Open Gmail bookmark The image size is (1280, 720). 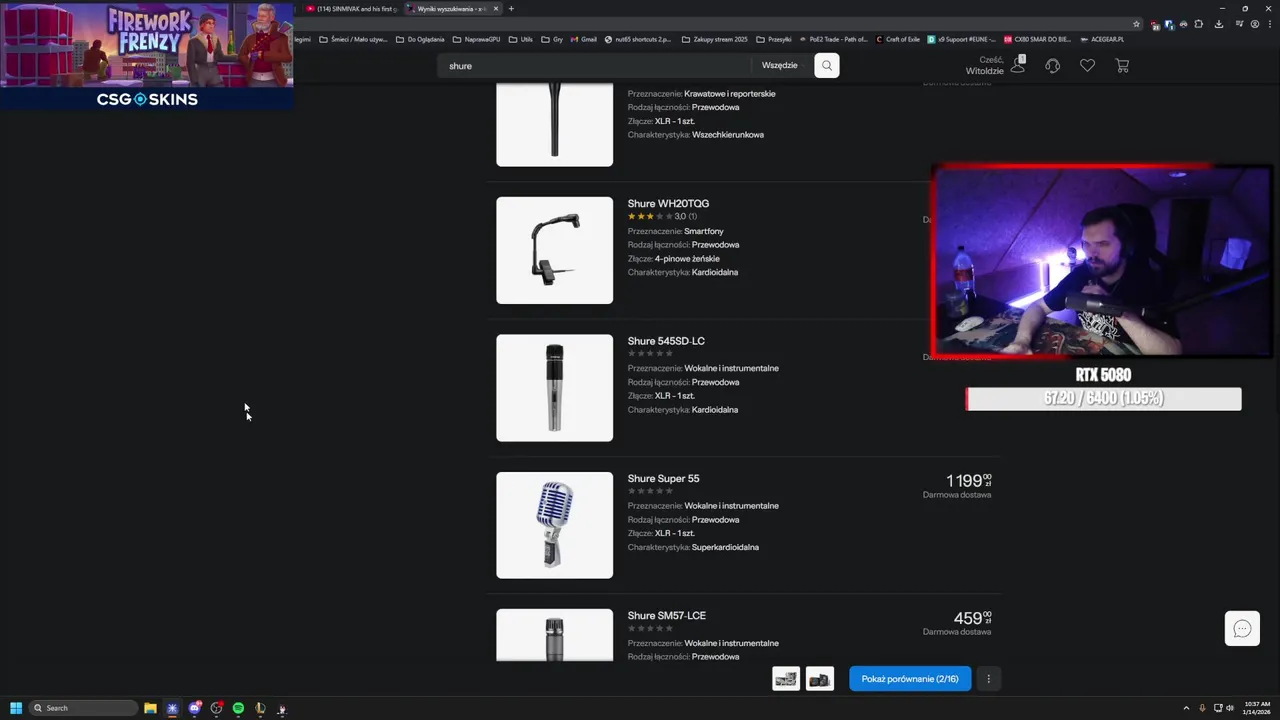pyautogui.click(x=583, y=39)
